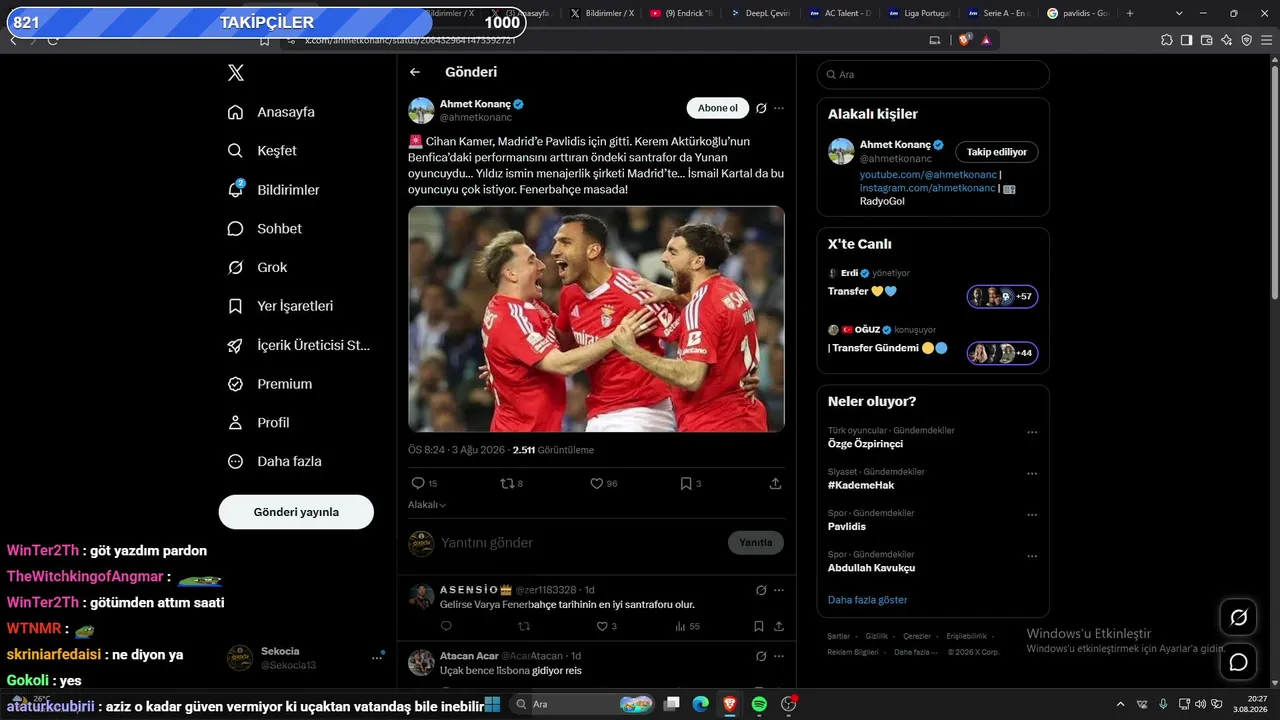Open Keşfet search page

click(263, 151)
